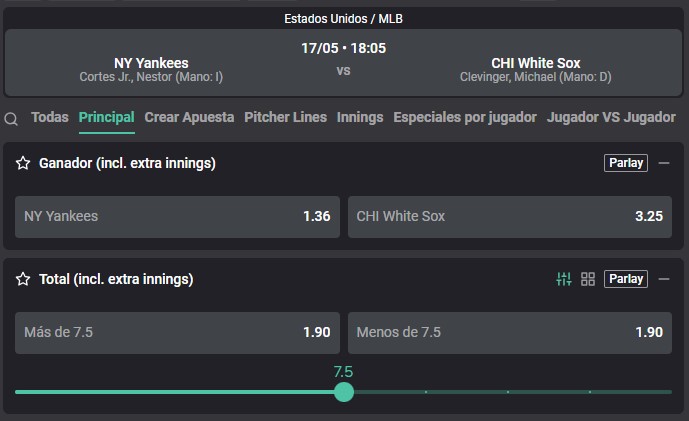
Task: Open Especiales por jugador tab
Action: pos(465,117)
